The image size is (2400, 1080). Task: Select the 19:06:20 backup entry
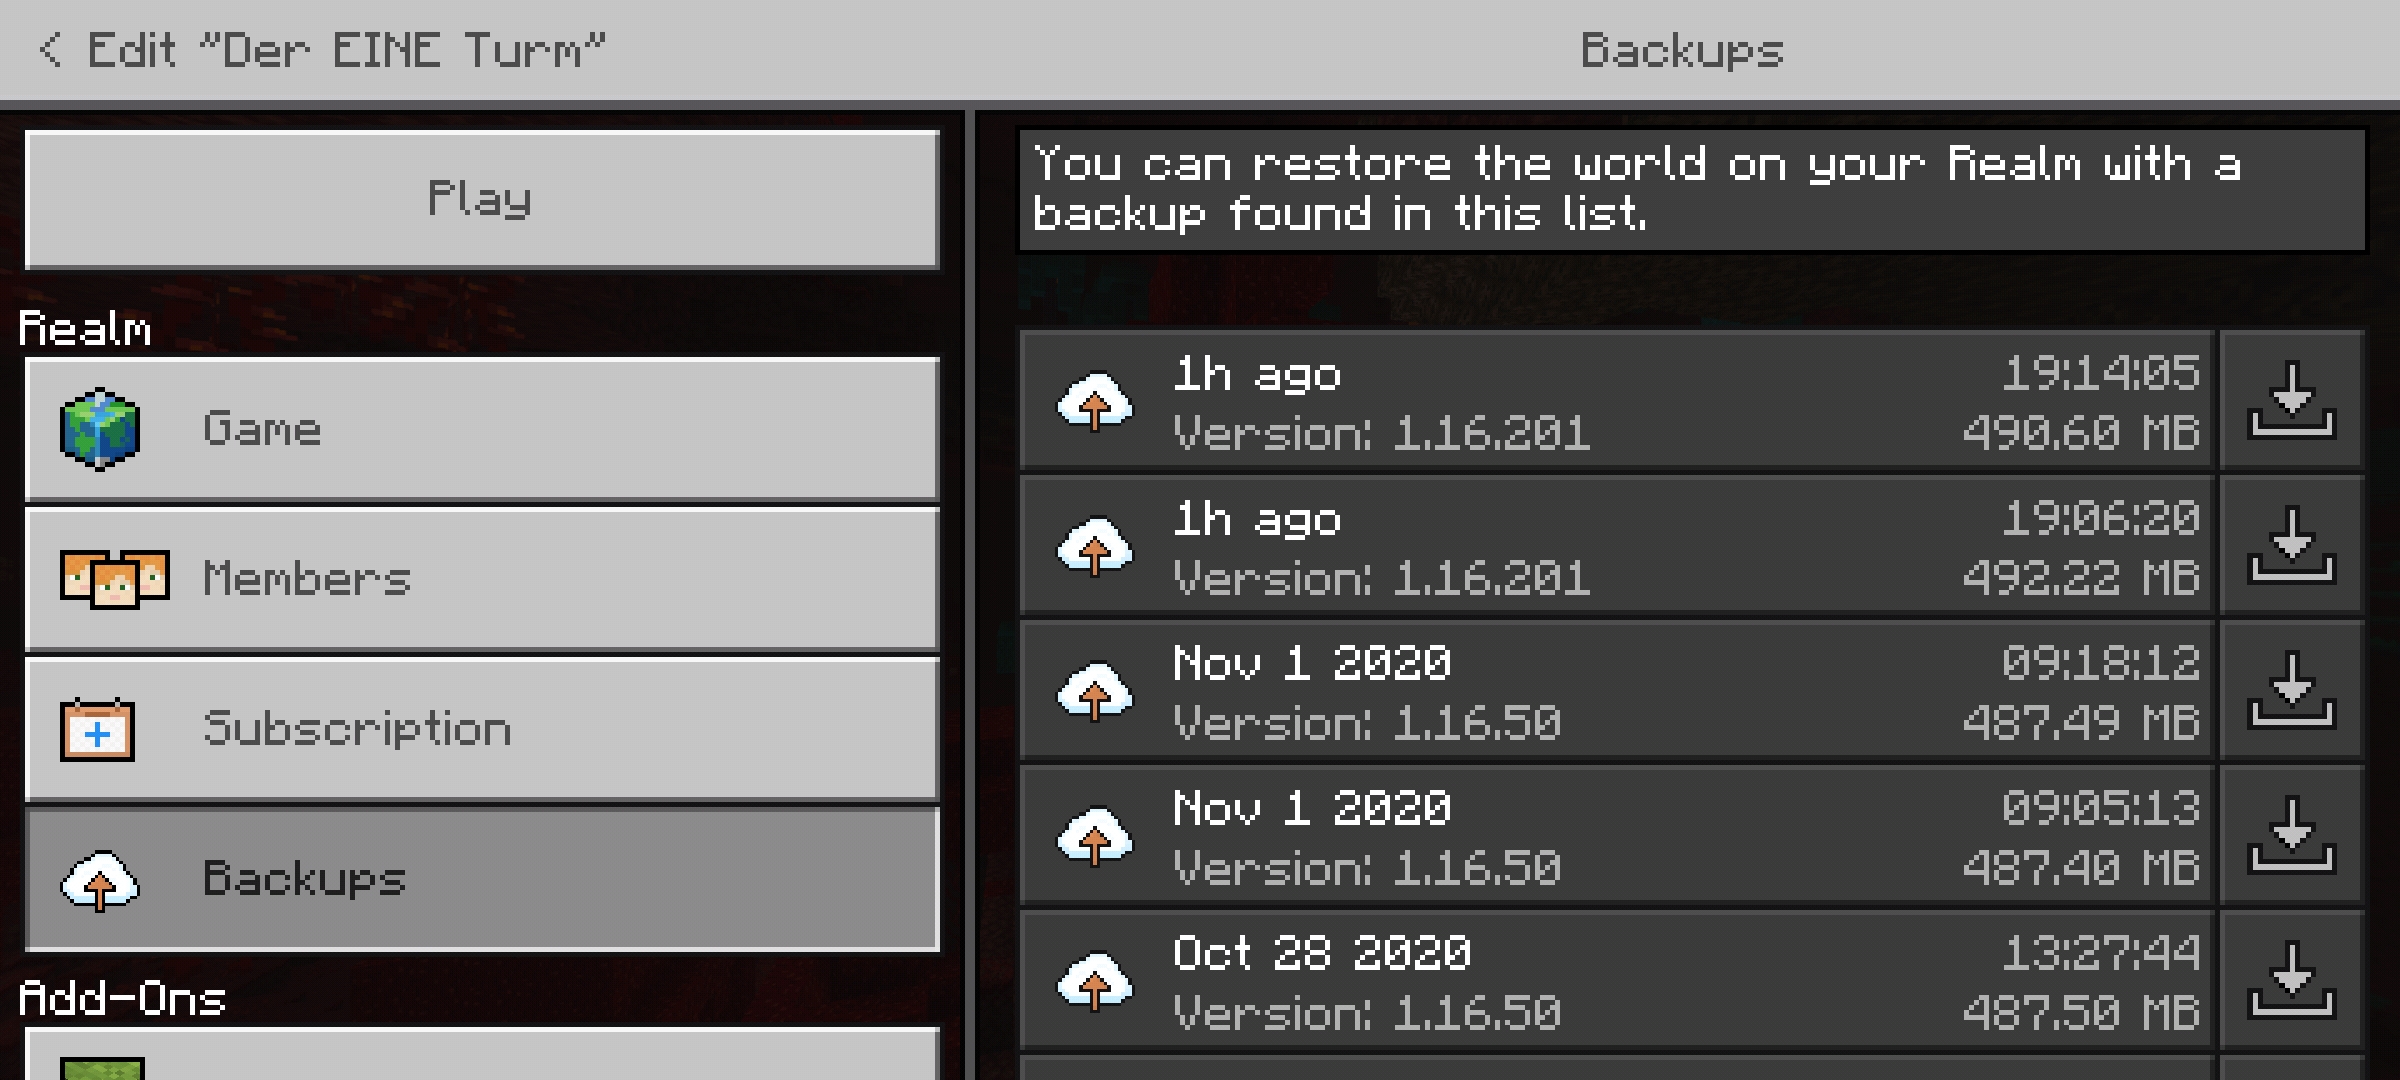[x=1617, y=545]
